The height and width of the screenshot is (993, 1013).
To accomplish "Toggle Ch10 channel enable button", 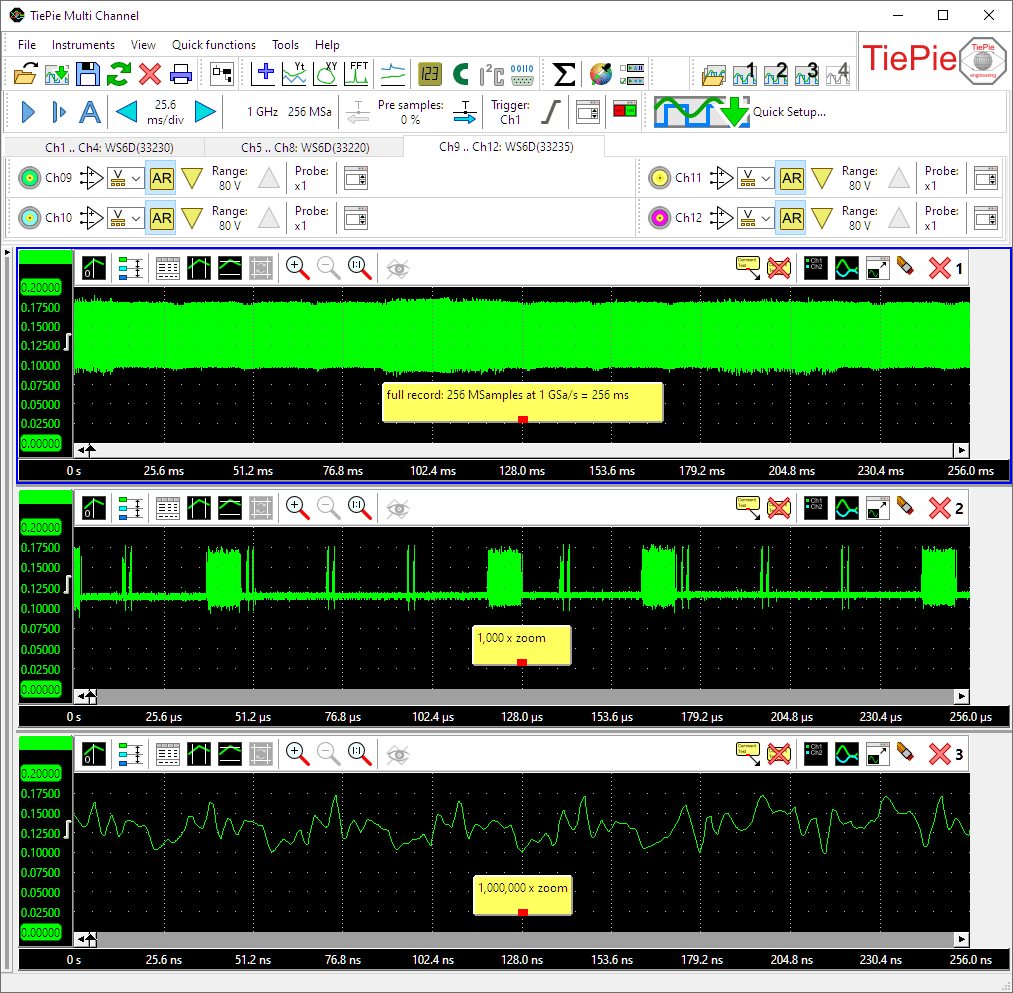I will 28,218.
